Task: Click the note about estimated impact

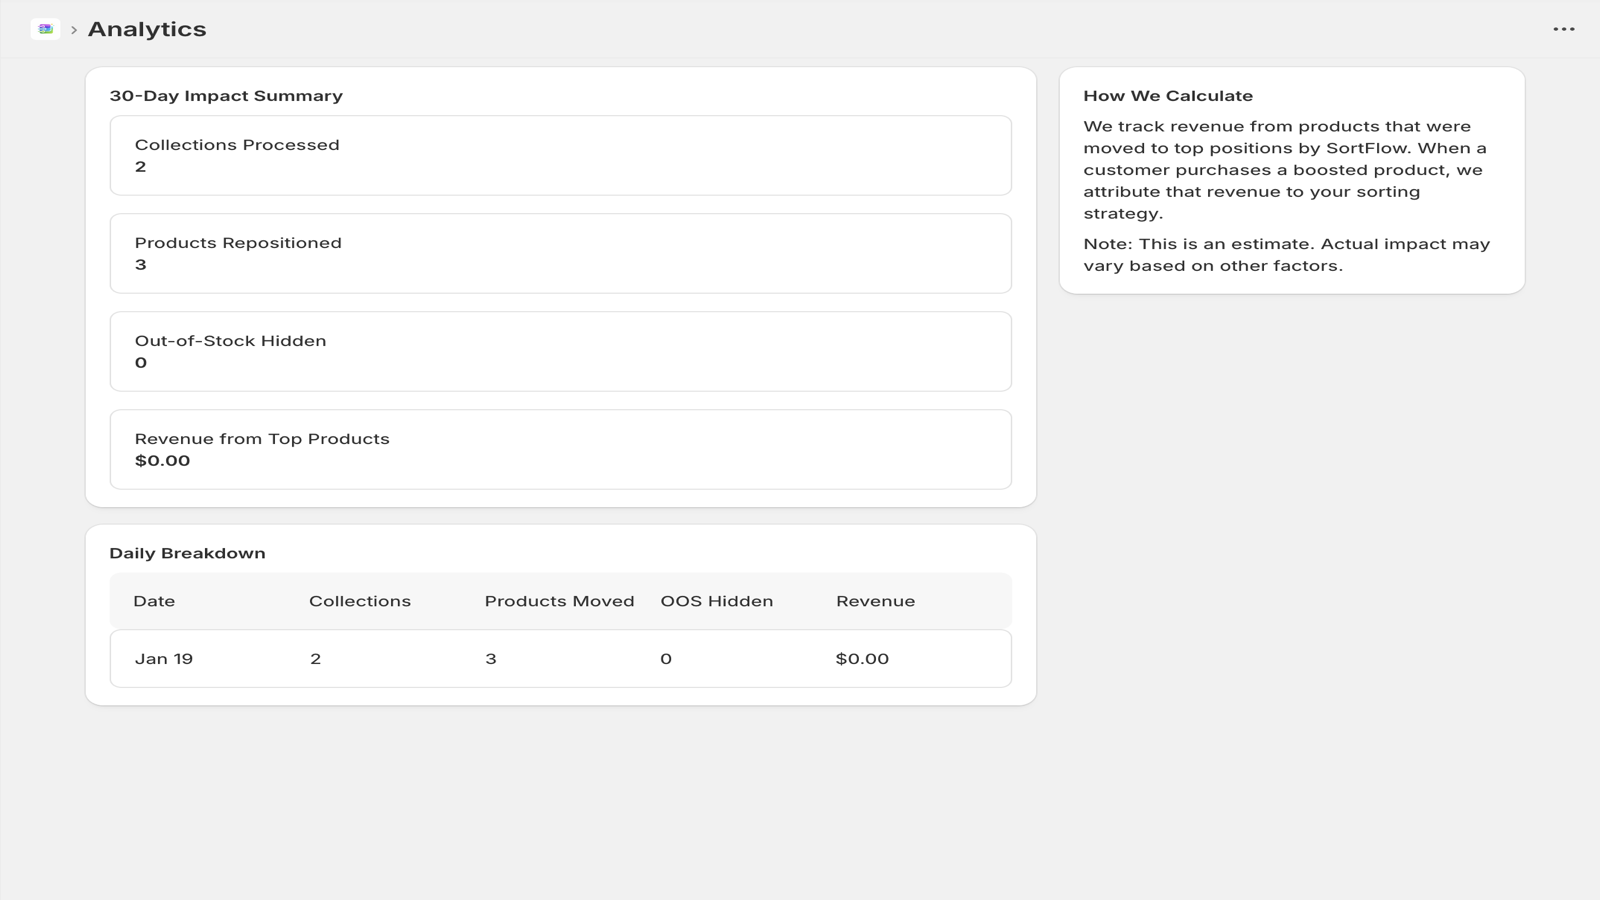Action: coord(1286,254)
